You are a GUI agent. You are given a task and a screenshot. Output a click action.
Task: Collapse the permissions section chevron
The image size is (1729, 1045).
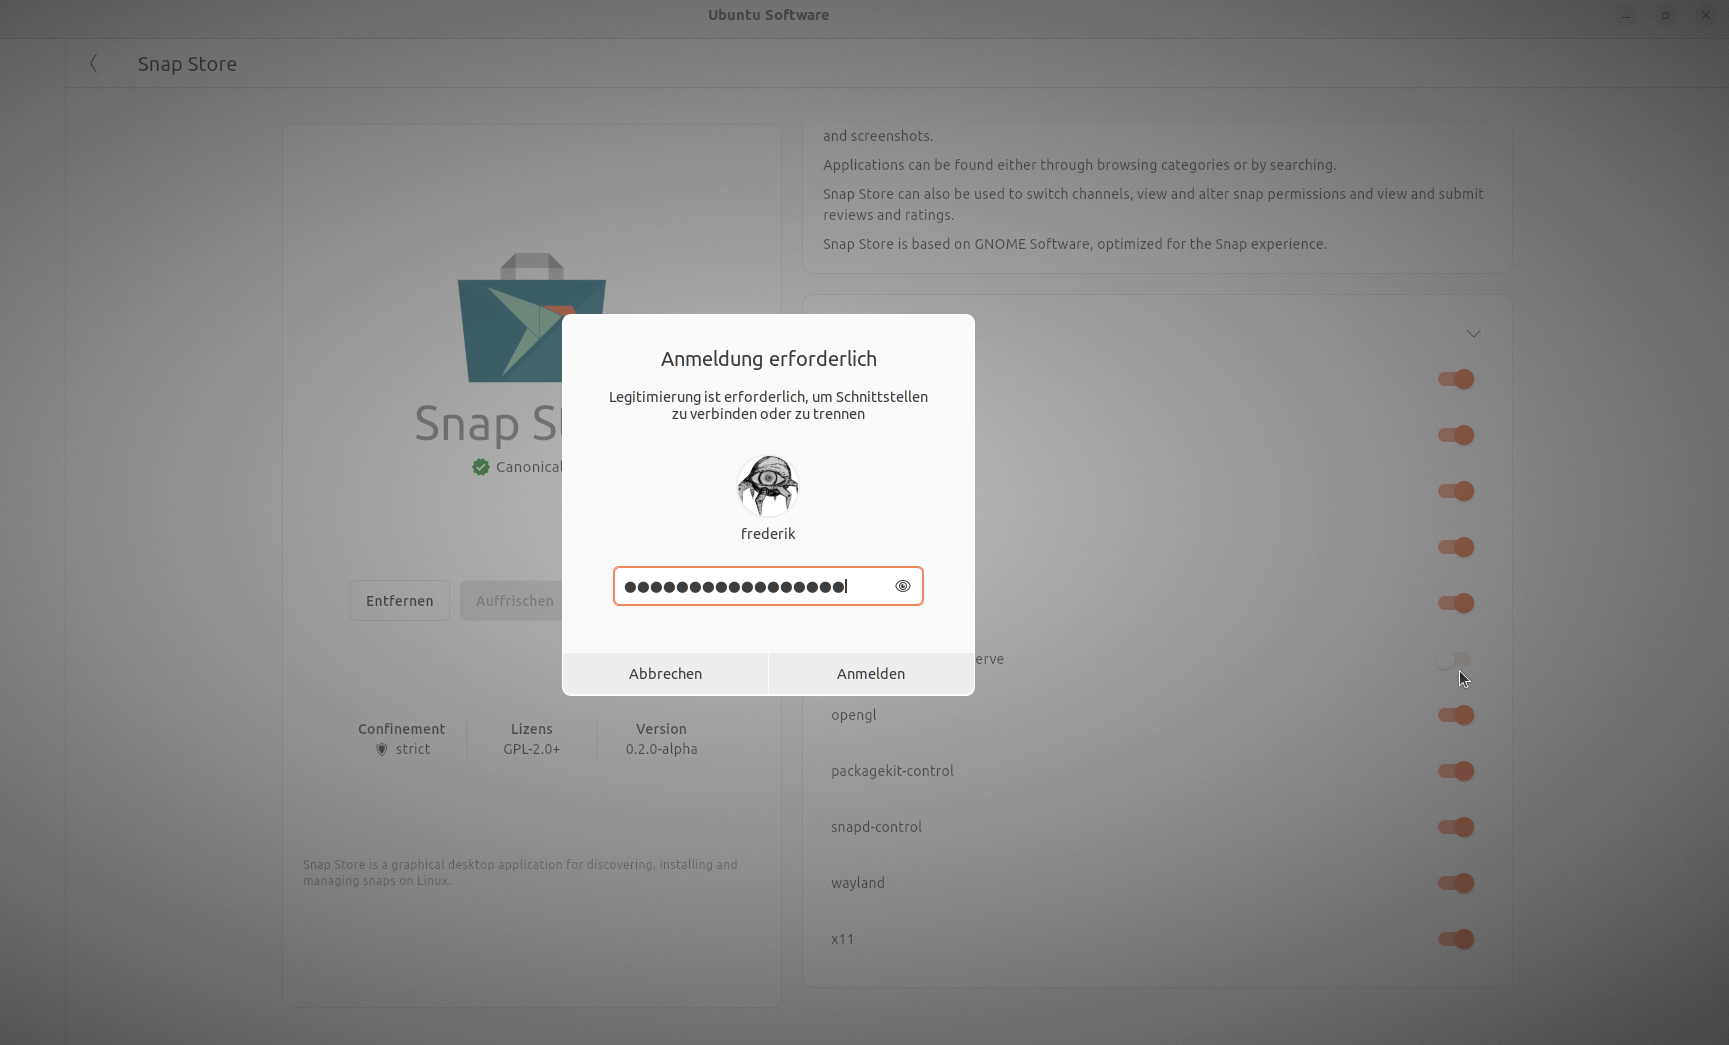coord(1473,333)
